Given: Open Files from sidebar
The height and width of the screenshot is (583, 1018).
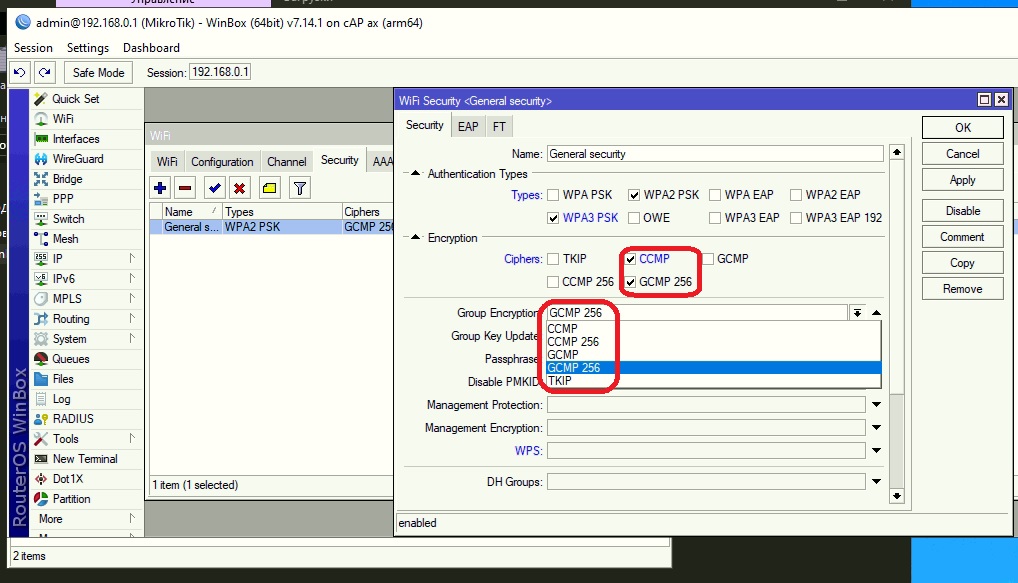Looking at the screenshot, I should click(x=63, y=378).
